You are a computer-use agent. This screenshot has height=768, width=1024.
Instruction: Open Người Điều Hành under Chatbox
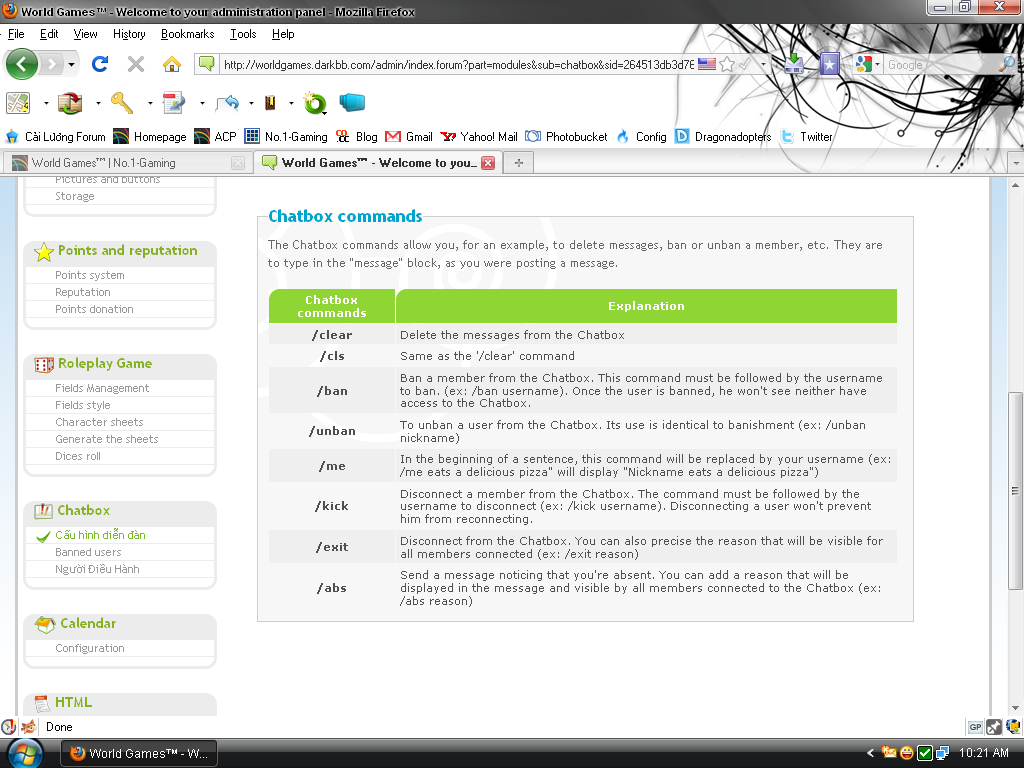coord(97,569)
